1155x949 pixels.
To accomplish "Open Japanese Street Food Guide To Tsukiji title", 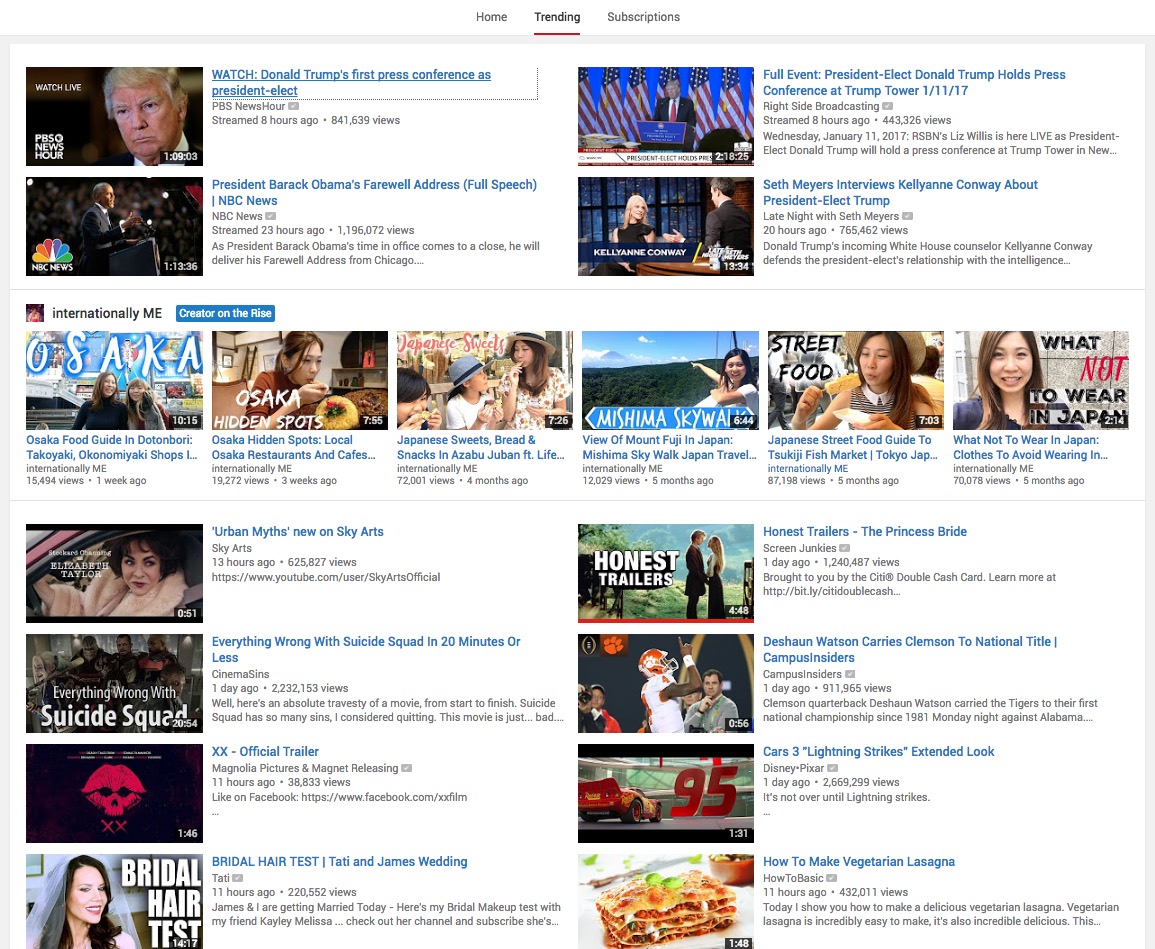I will tap(853, 447).
